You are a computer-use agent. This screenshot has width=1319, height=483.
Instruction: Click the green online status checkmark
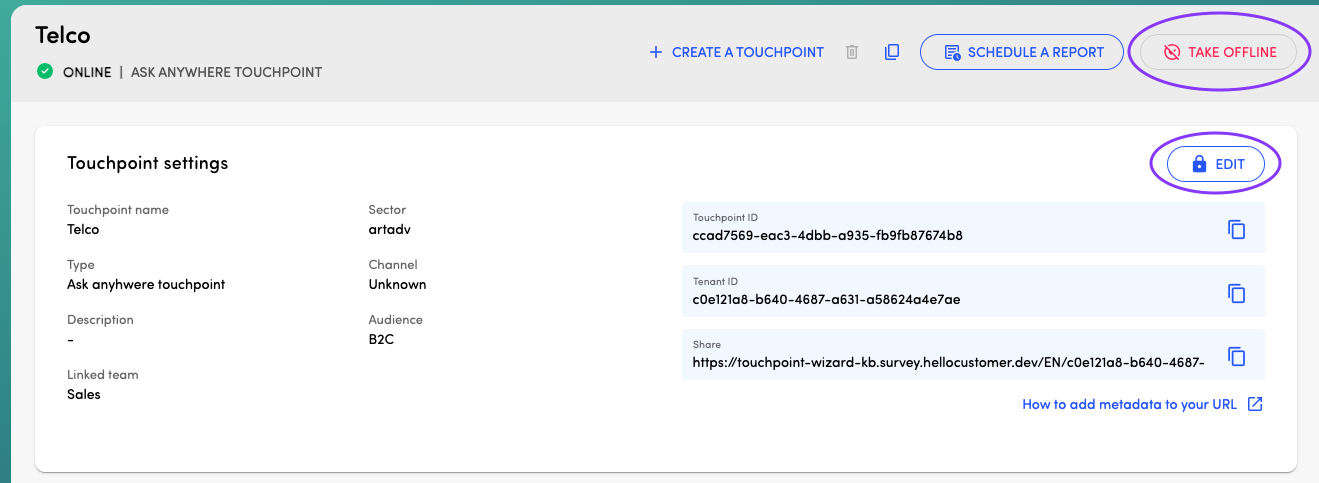(45, 72)
